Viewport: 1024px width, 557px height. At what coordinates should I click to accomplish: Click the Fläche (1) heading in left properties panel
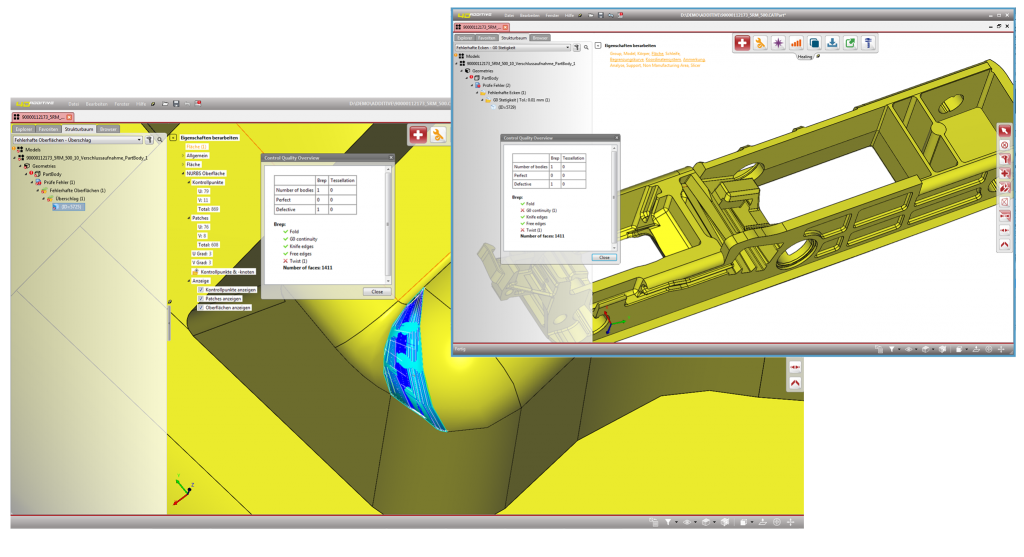[x=196, y=147]
